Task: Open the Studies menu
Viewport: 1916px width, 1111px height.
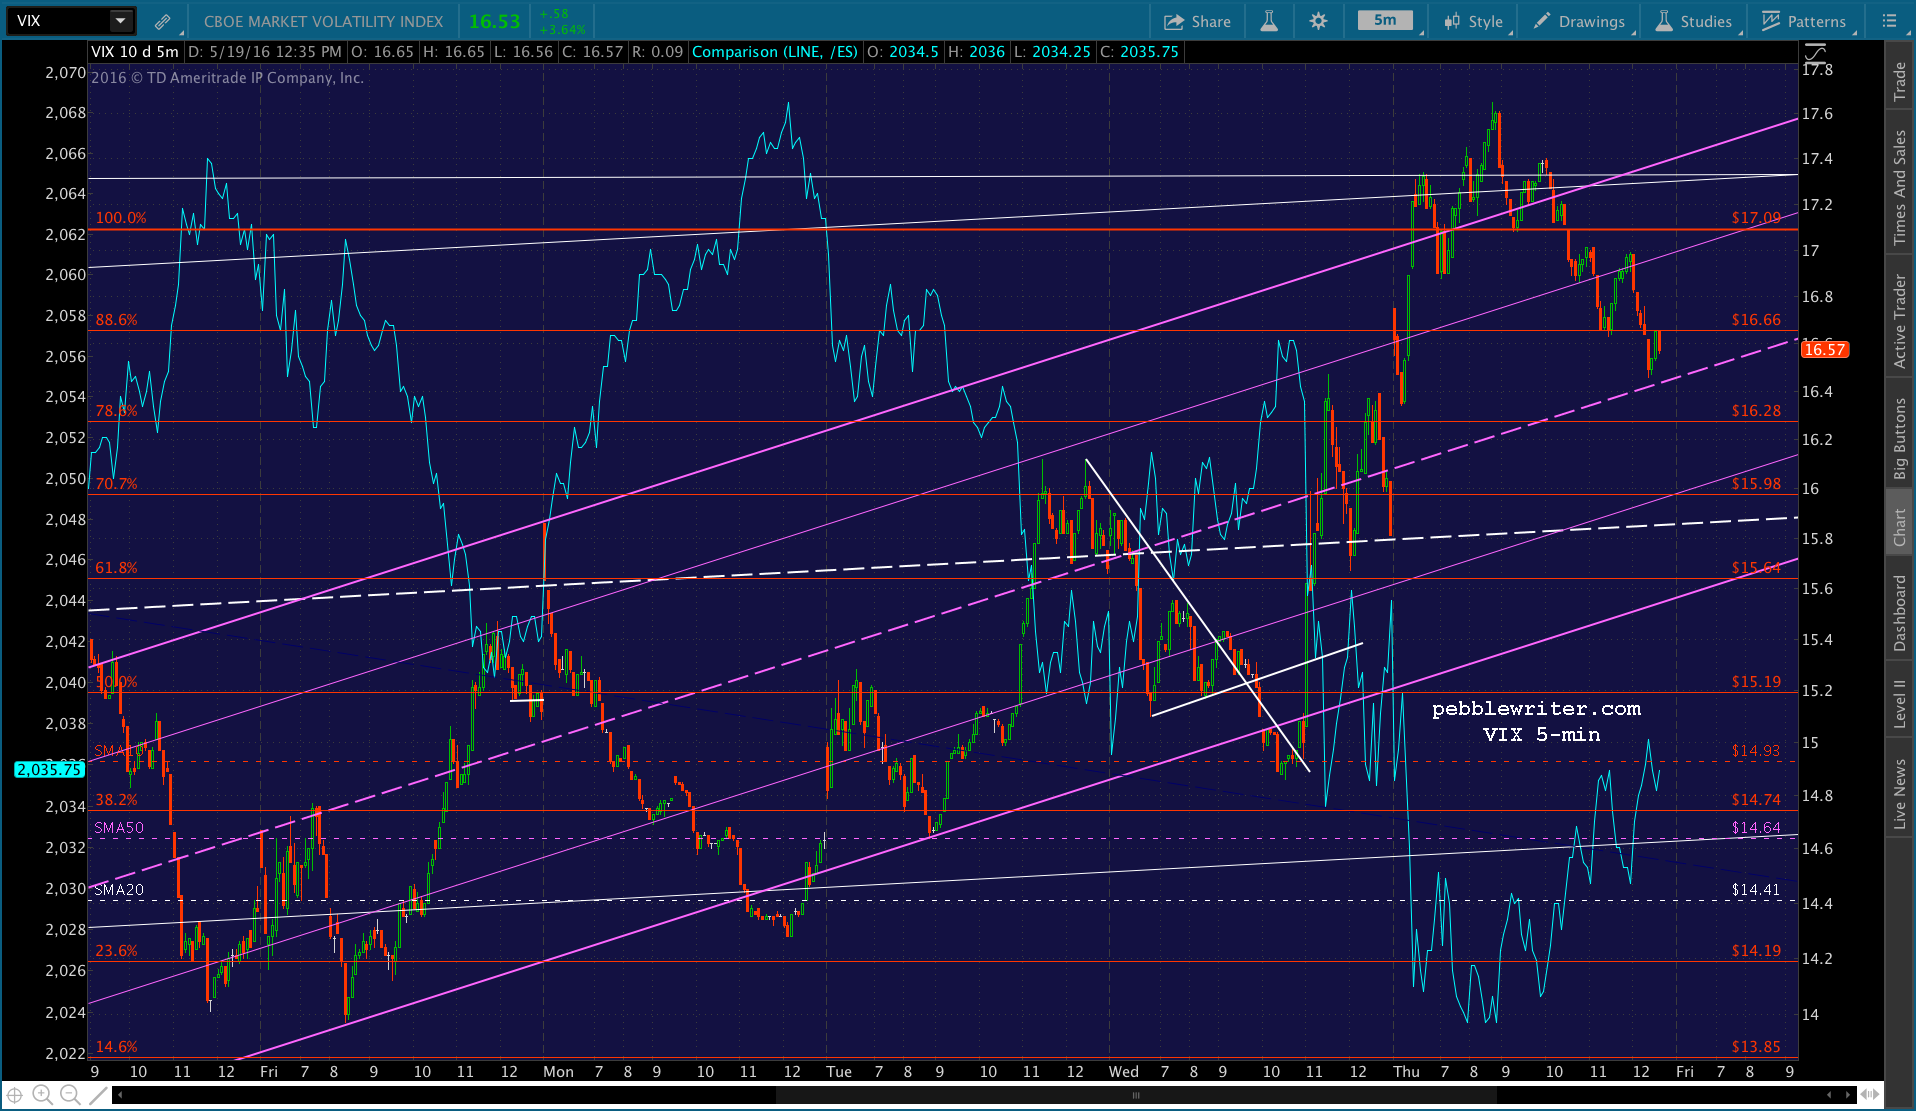Action: click(x=1694, y=21)
